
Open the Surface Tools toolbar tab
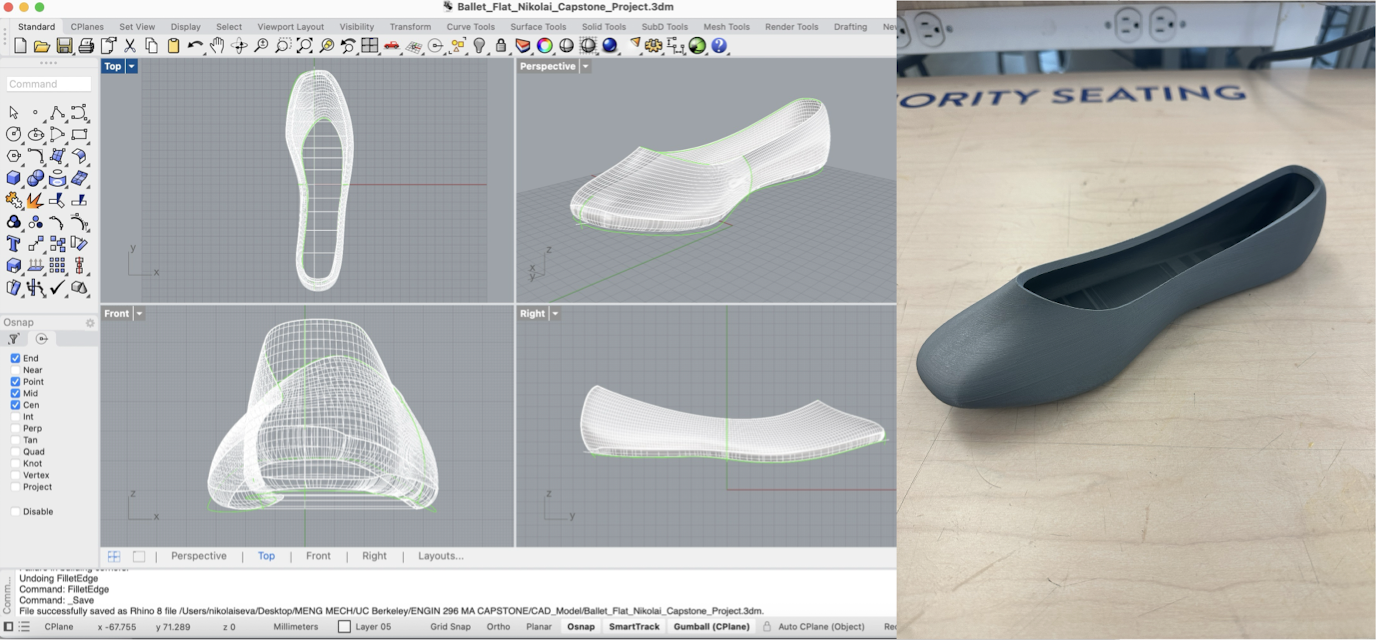point(538,27)
